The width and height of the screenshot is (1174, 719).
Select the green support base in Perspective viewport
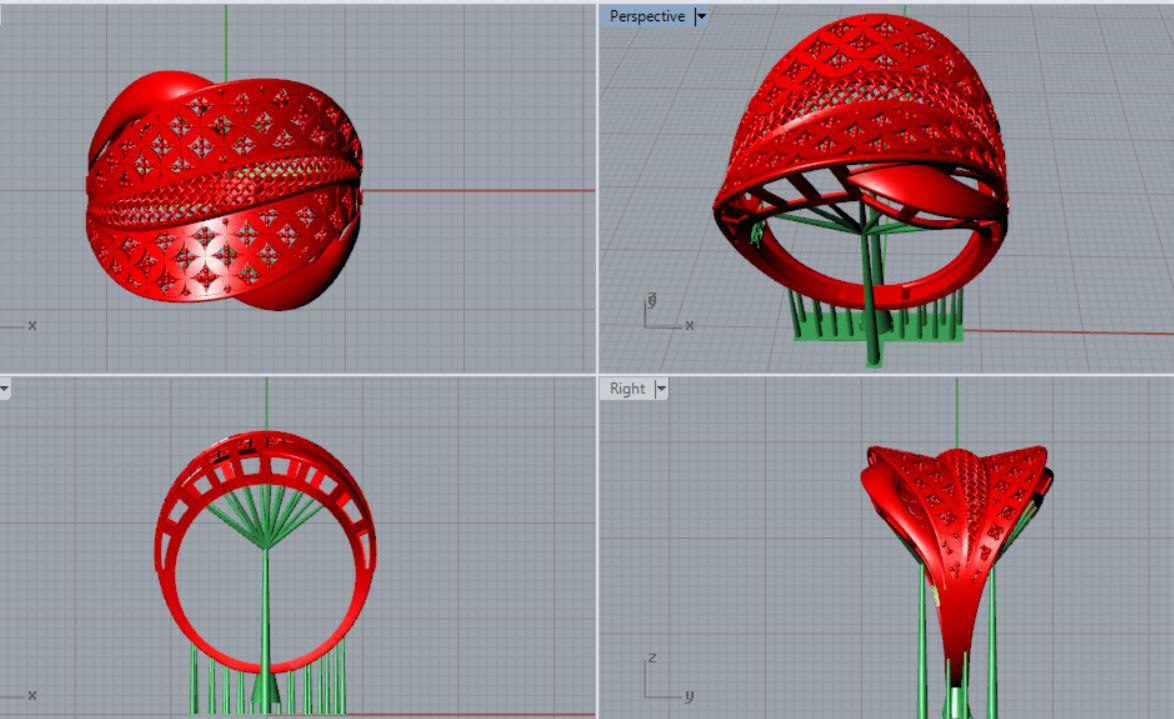(x=880, y=332)
